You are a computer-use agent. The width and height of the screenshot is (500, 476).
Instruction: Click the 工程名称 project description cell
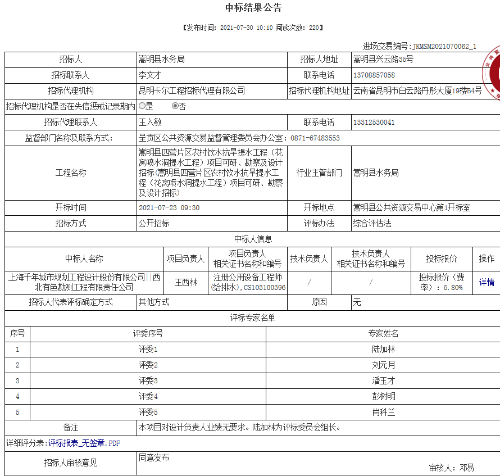pyautogui.click(x=212, y=173)
